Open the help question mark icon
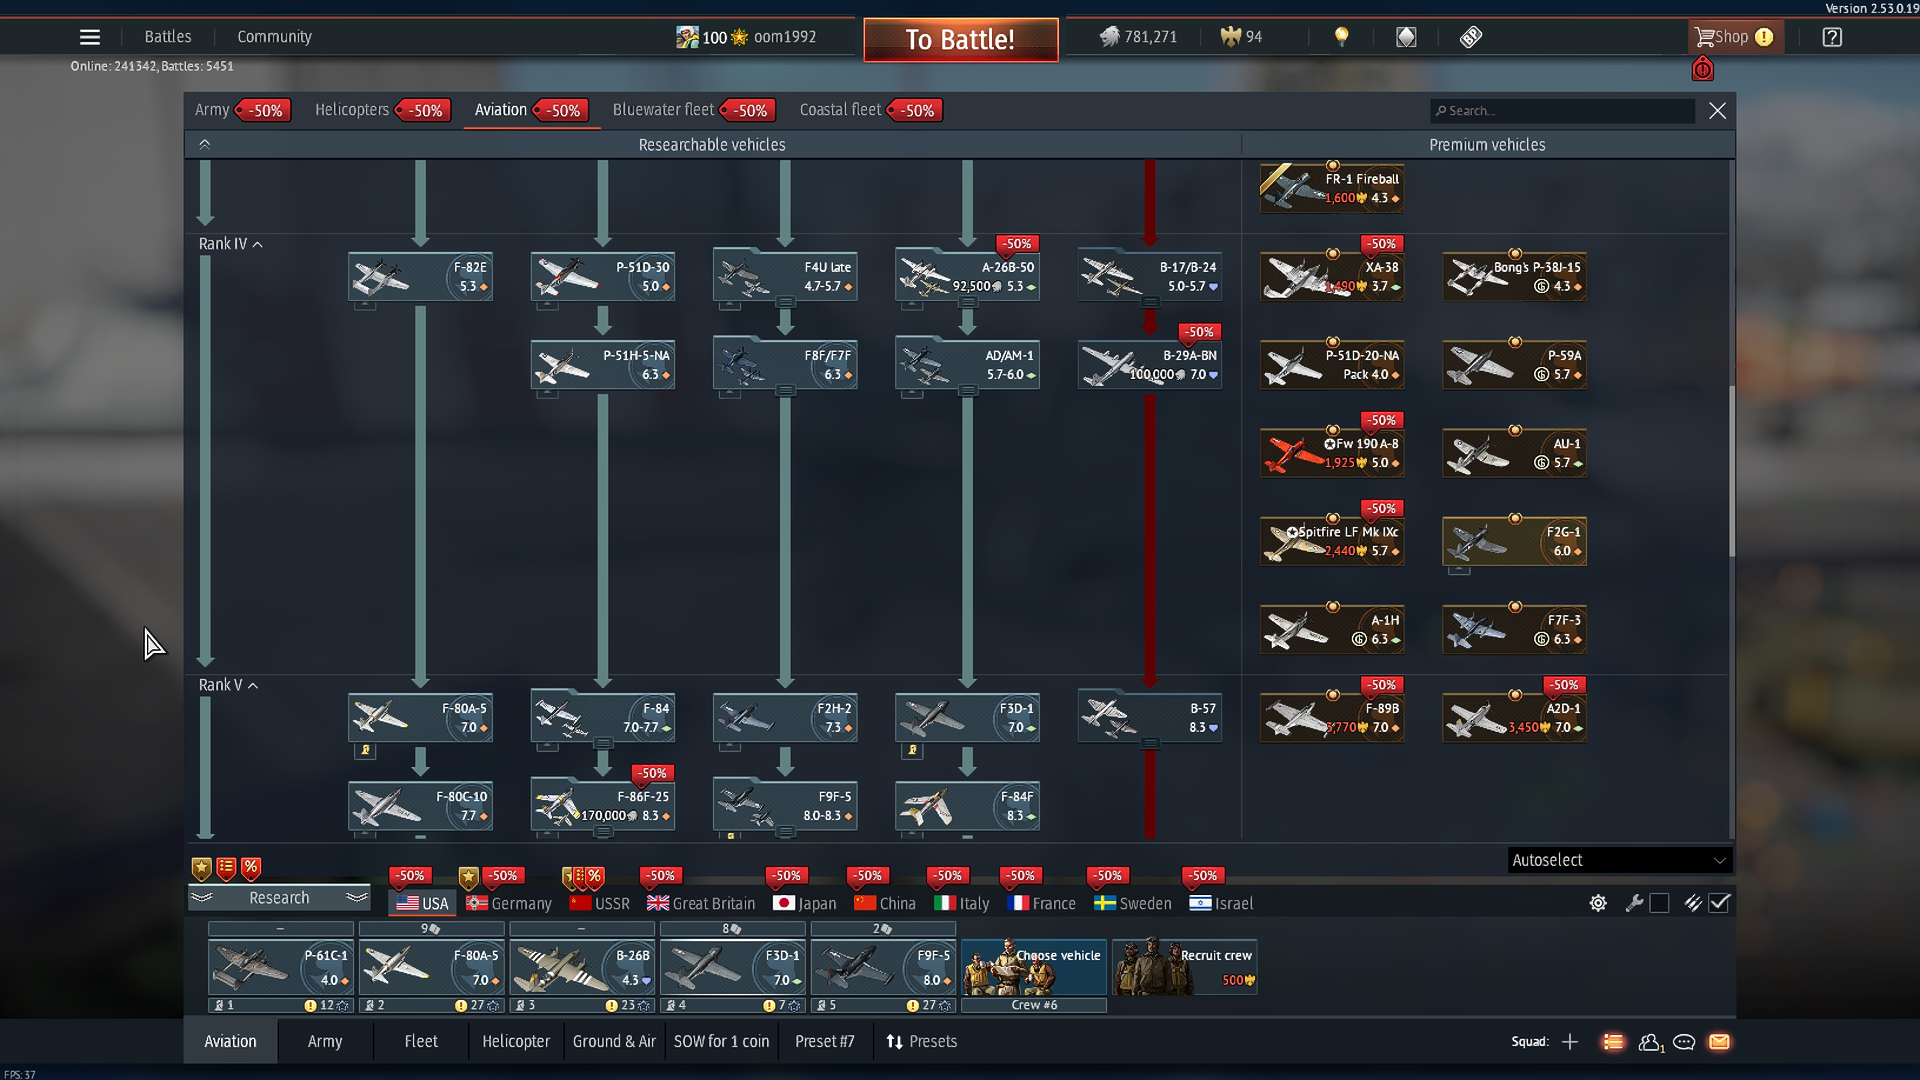Screen dimensions: 1920x1080 (x=1831, y=37)
